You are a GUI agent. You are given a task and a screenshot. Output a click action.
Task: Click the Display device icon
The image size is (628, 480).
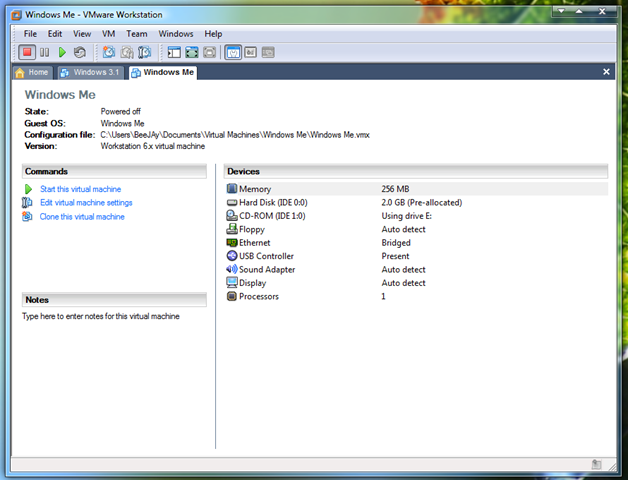coord(231,282)
